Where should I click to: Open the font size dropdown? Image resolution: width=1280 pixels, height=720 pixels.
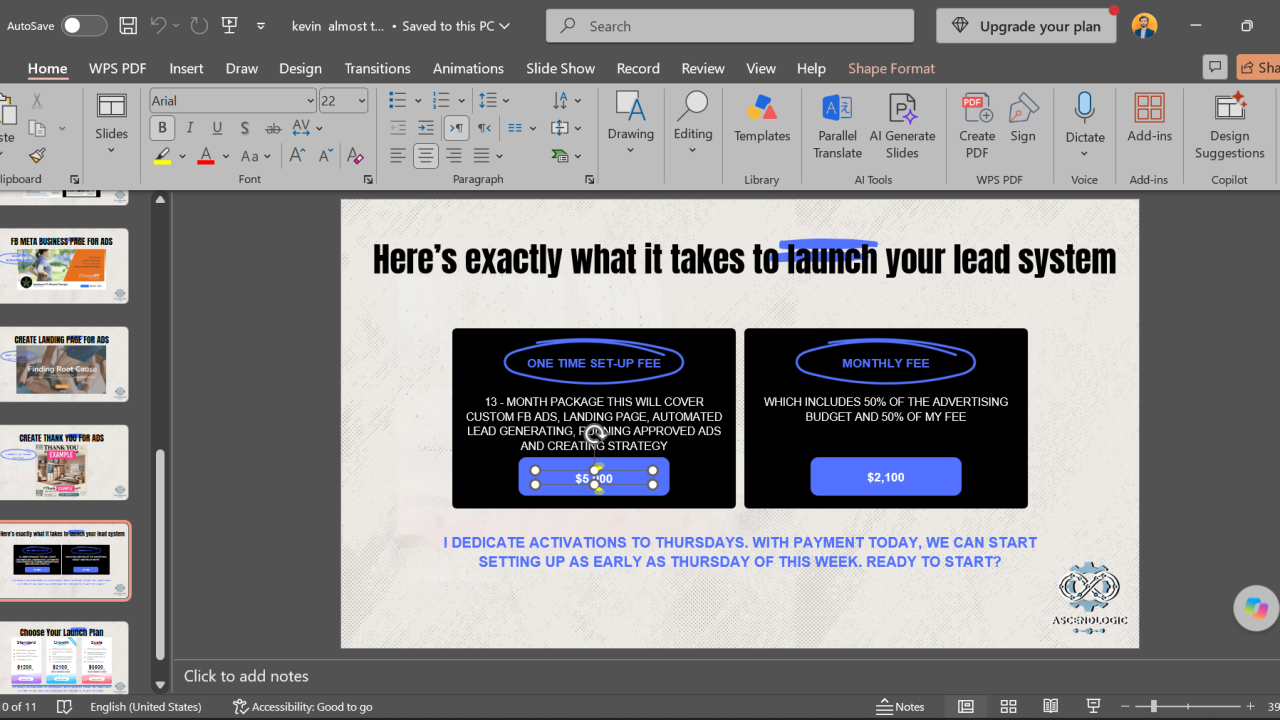361,101
